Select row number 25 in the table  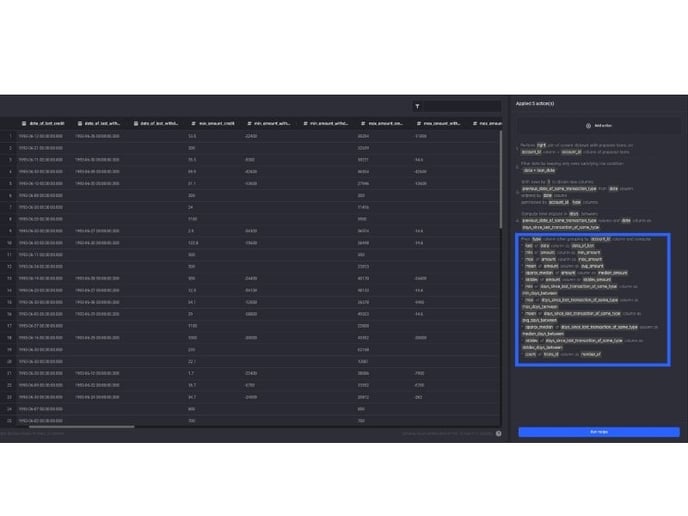(10, 421)
